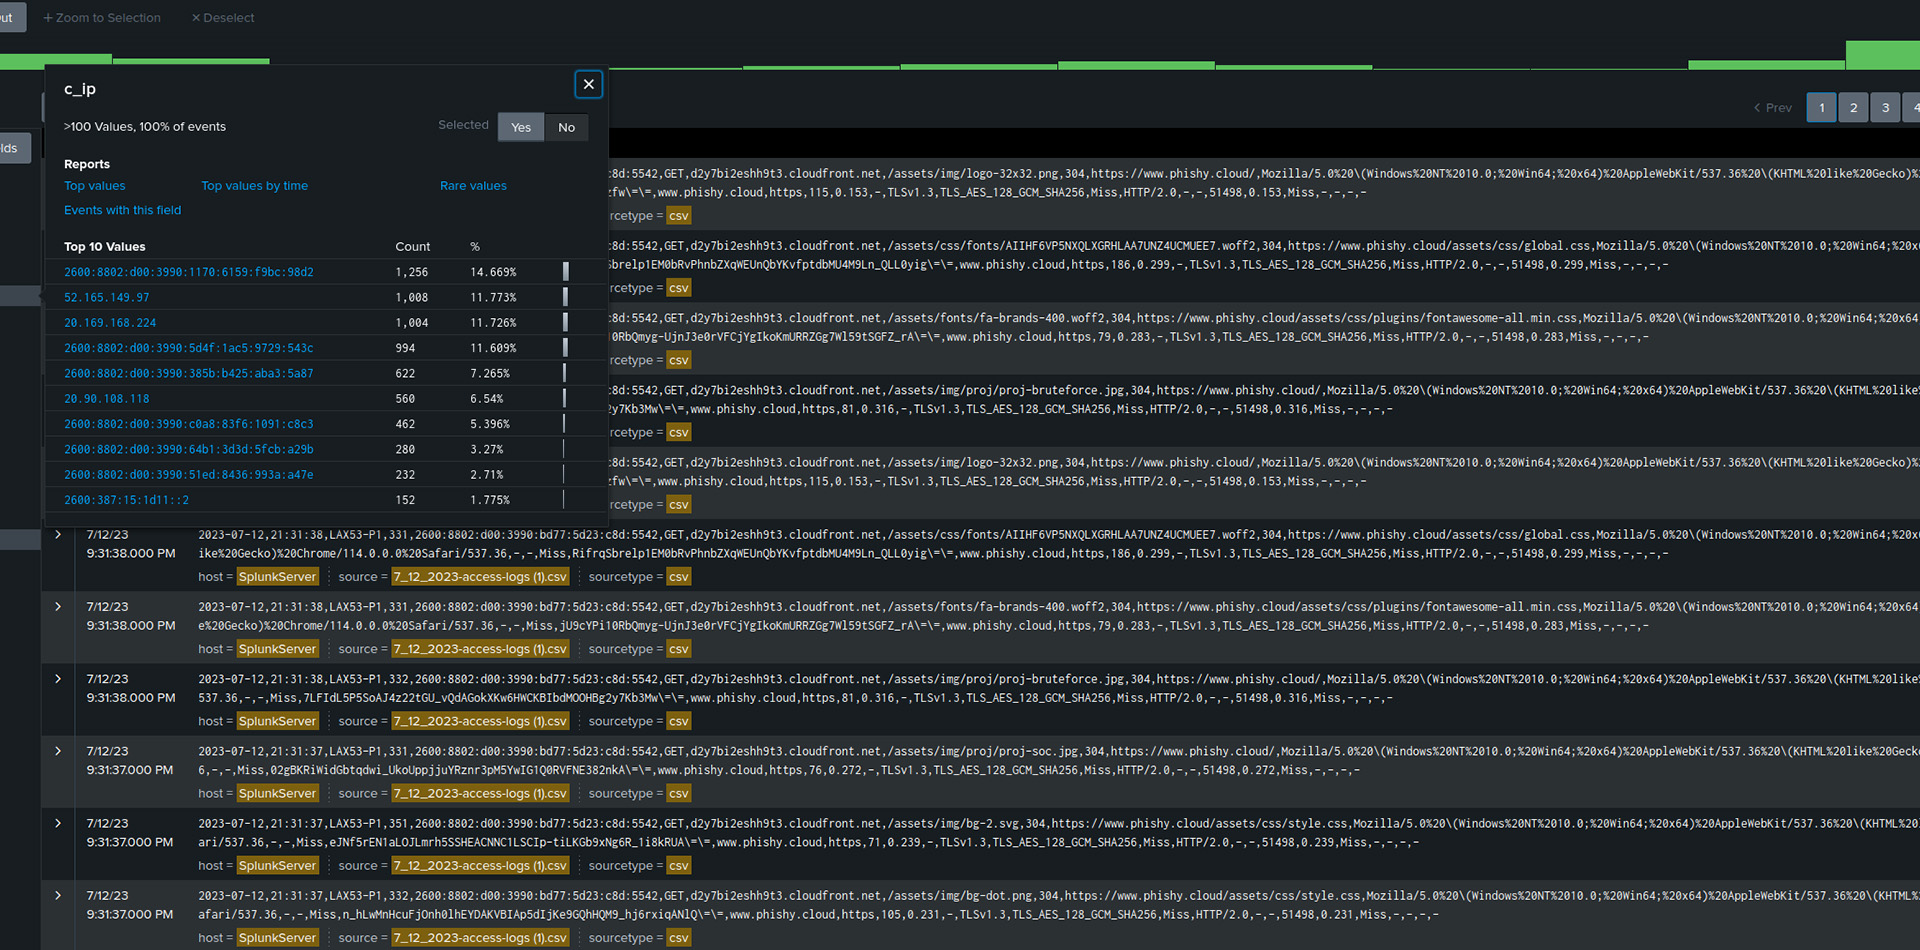Screen dimensions: 1920x950
Task: Open Events with this field report
Action: pyautogui.click(x=123, y=210)
